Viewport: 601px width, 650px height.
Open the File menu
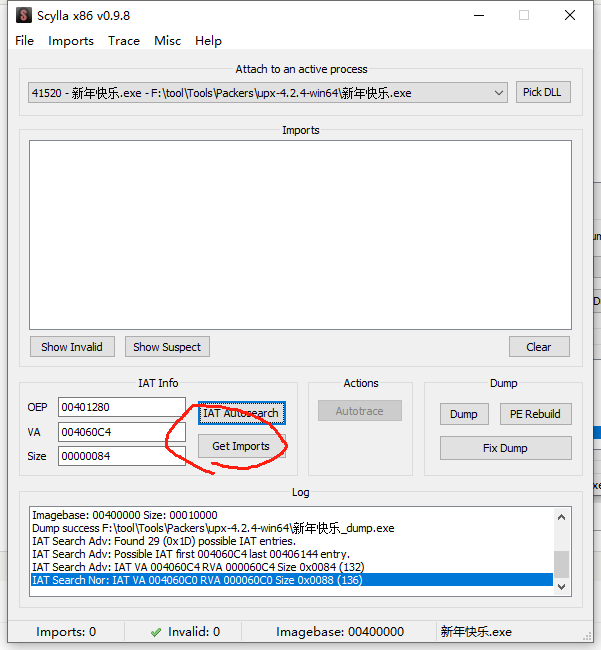pos(24,41)
